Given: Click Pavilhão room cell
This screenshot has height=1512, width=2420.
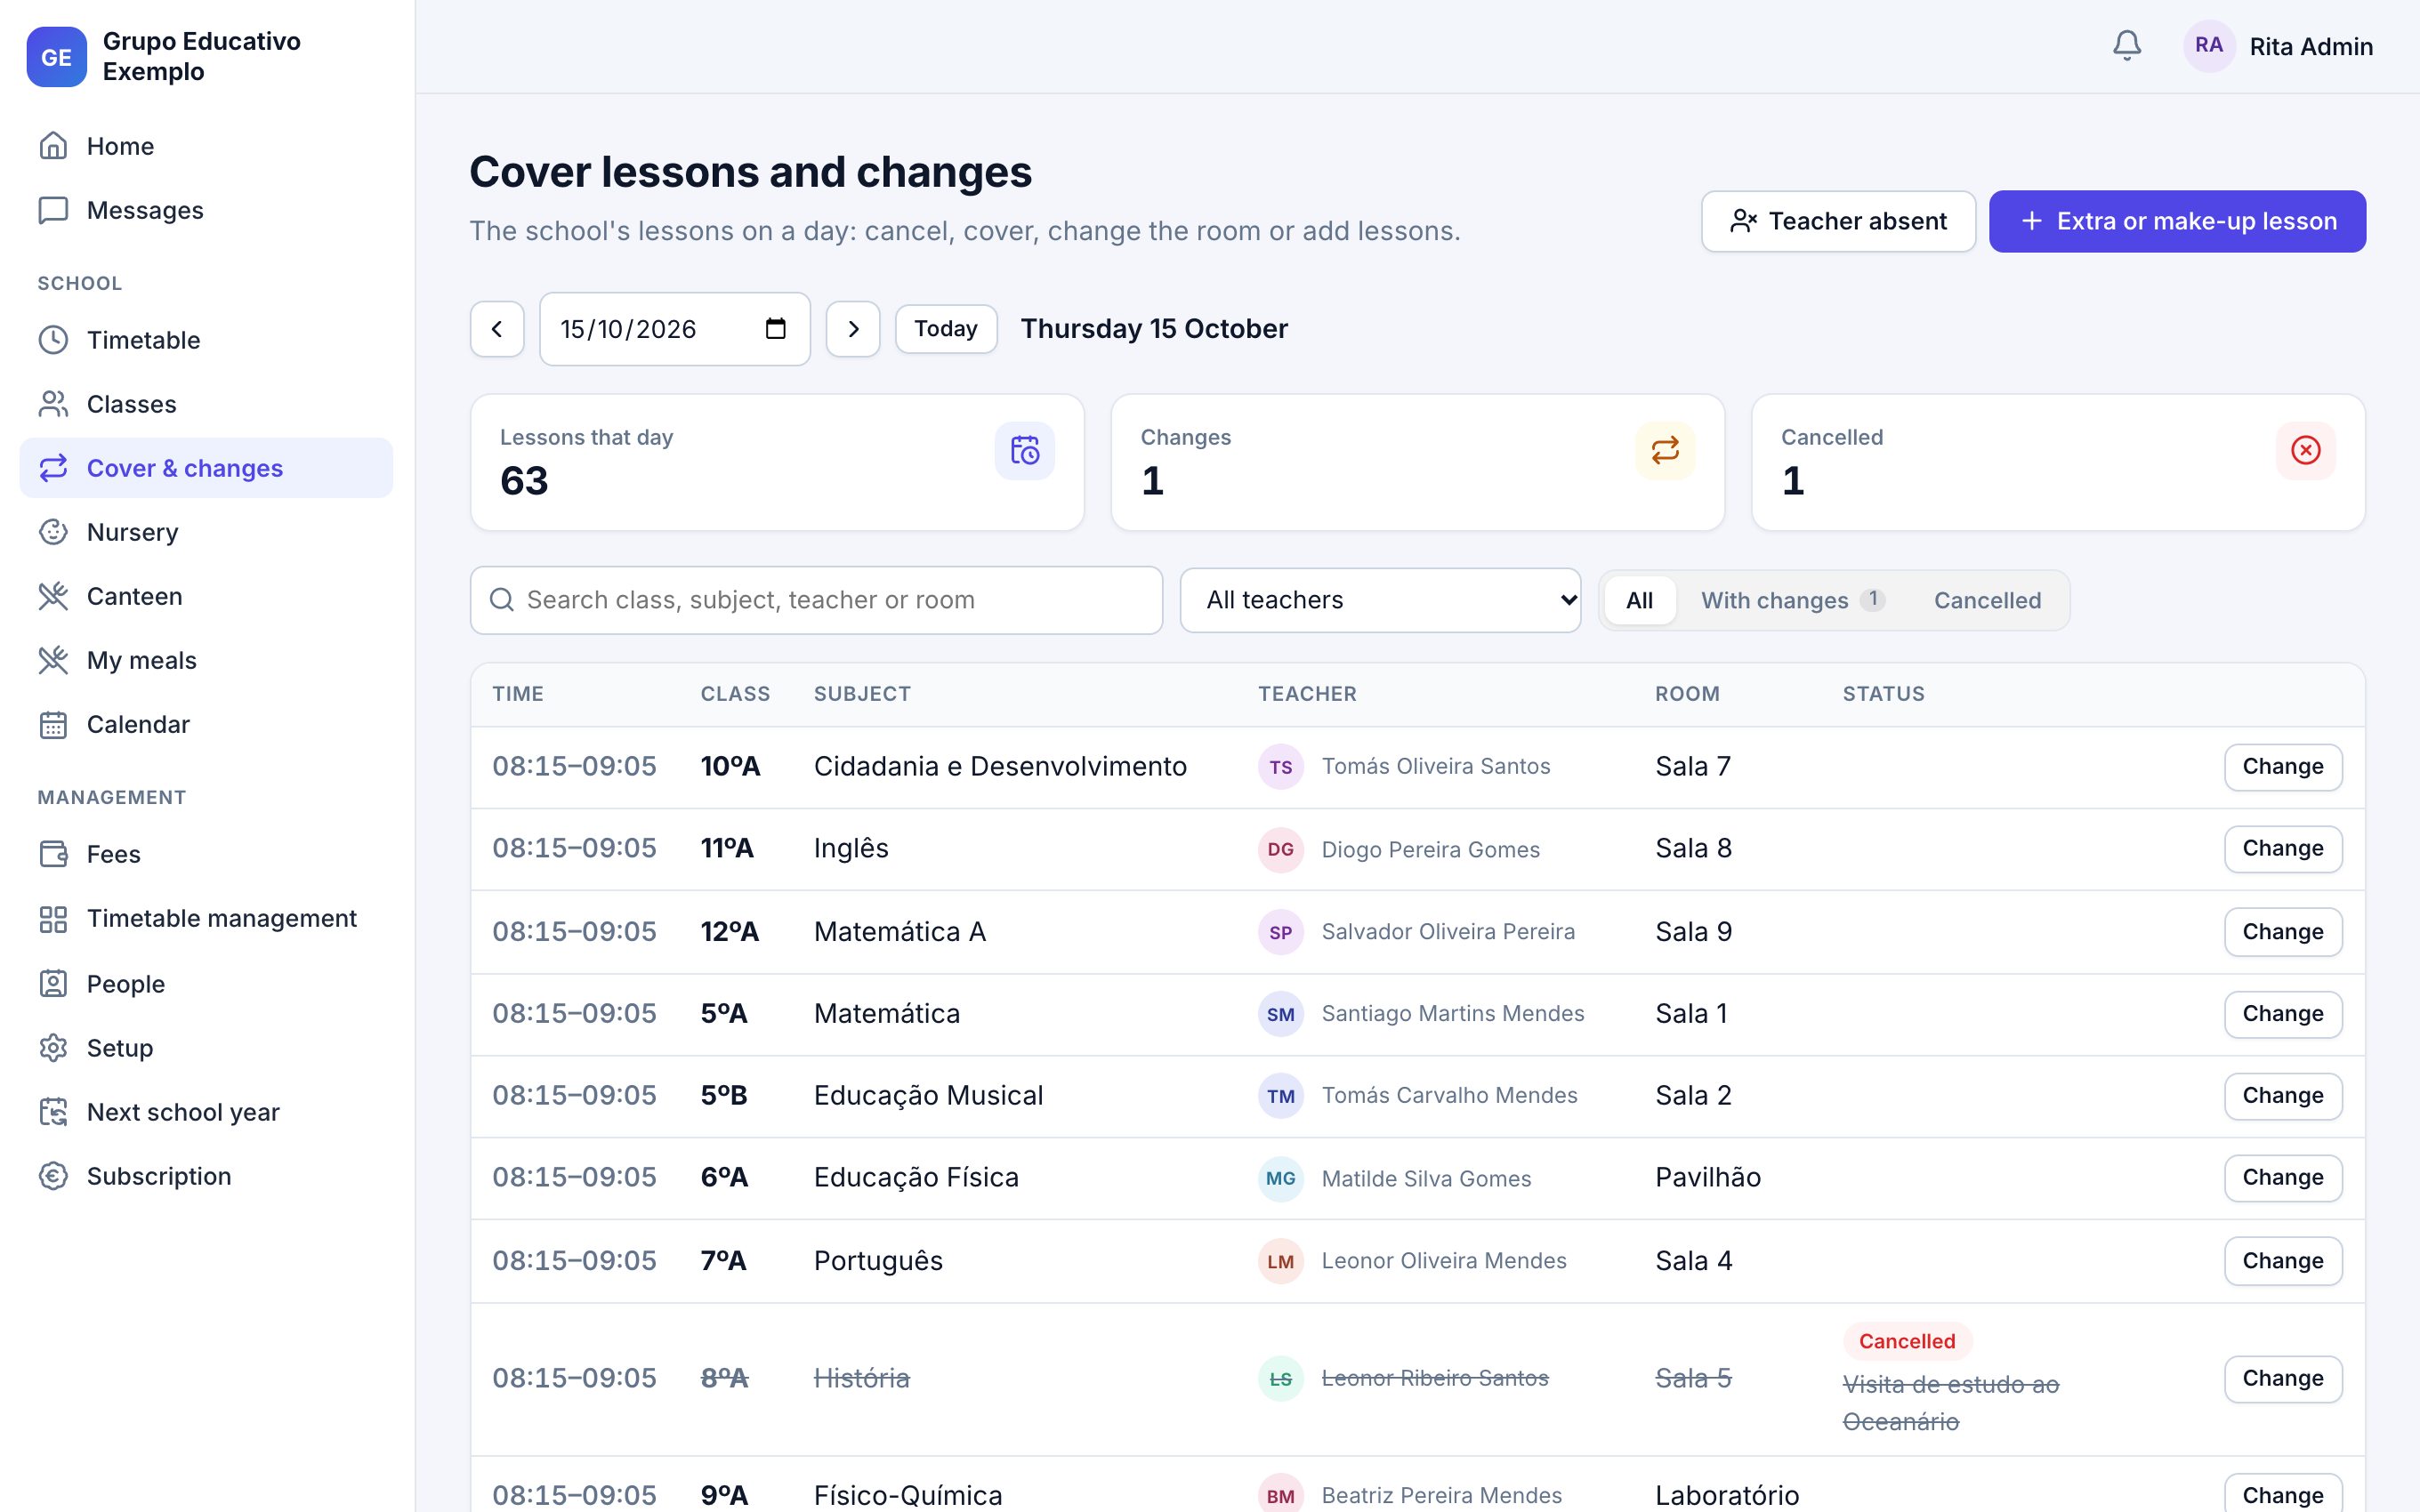Looking at the screenshot, I should click(x=1708, y=1178).
